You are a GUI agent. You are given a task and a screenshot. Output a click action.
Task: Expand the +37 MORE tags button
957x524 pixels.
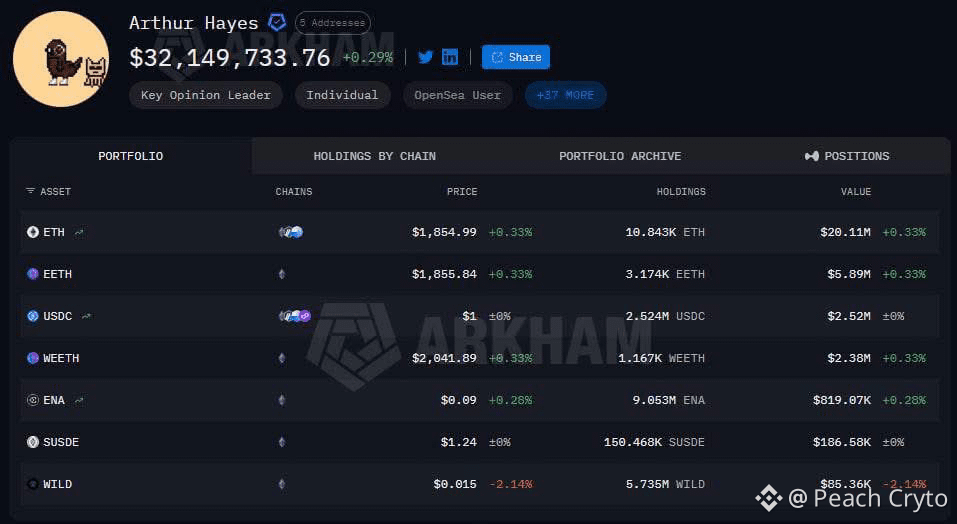coord(565,95)
